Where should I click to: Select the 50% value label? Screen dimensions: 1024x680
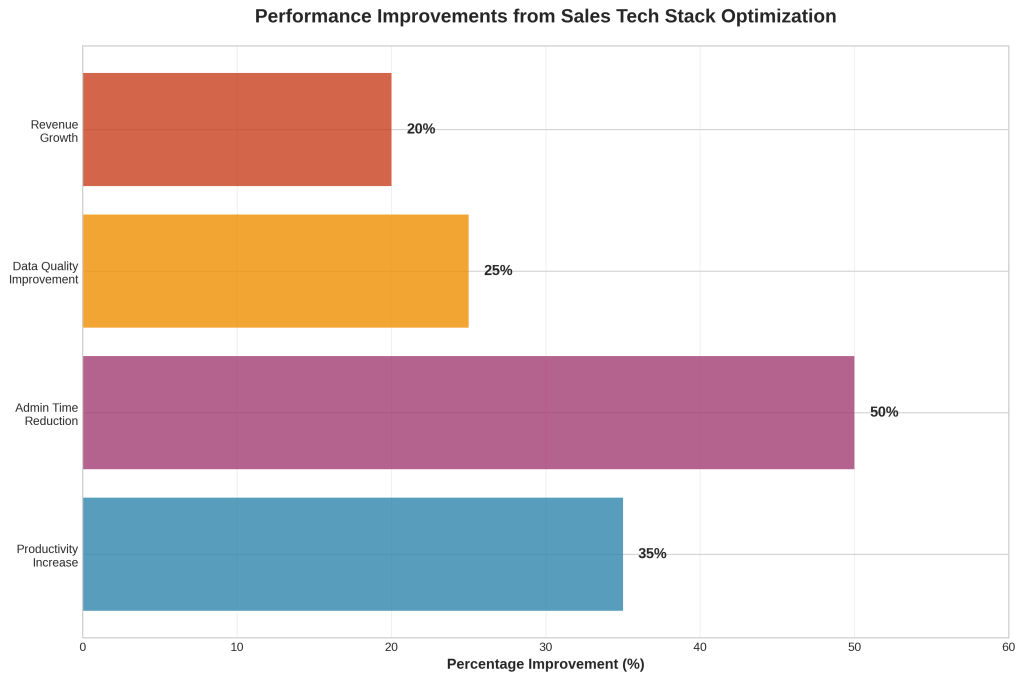[884, 412]
